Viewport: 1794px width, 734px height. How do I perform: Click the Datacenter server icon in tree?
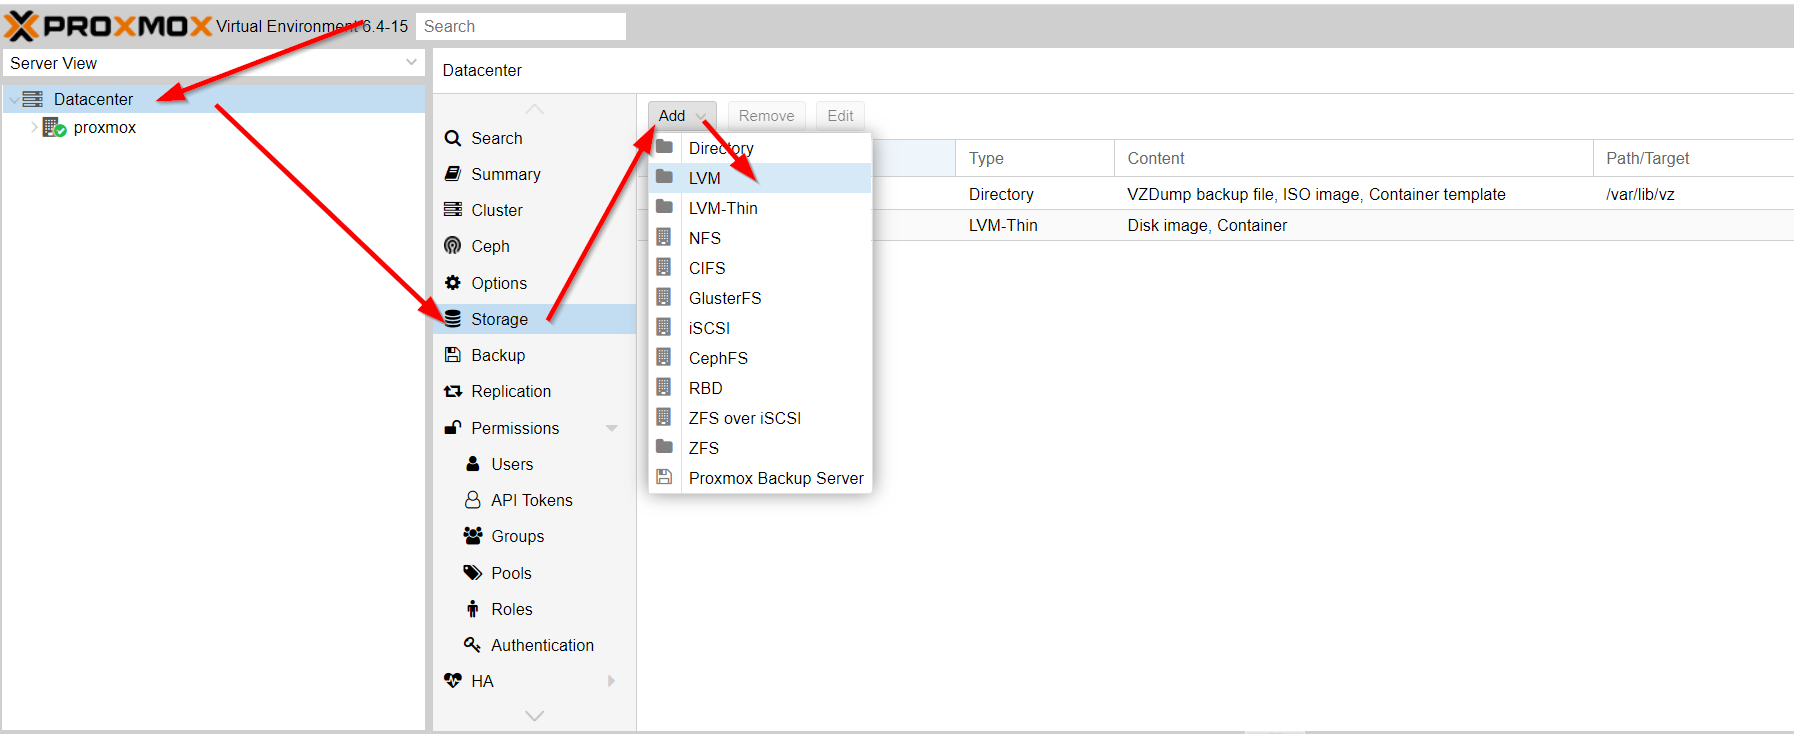pyautogui.click(x=33, y=99)
